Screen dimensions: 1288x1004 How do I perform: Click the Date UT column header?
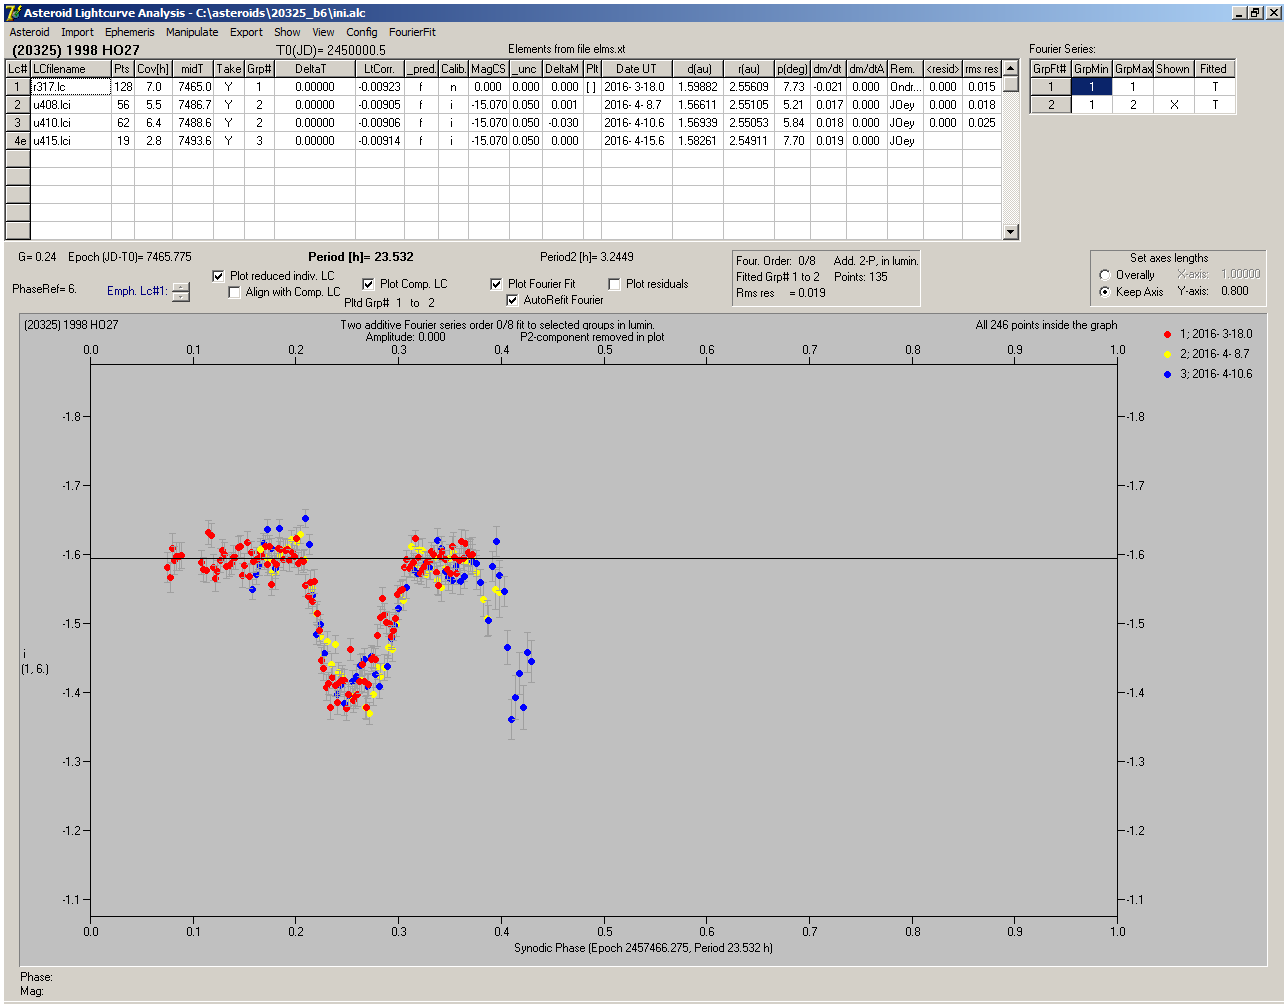click(x=636, y=69)
